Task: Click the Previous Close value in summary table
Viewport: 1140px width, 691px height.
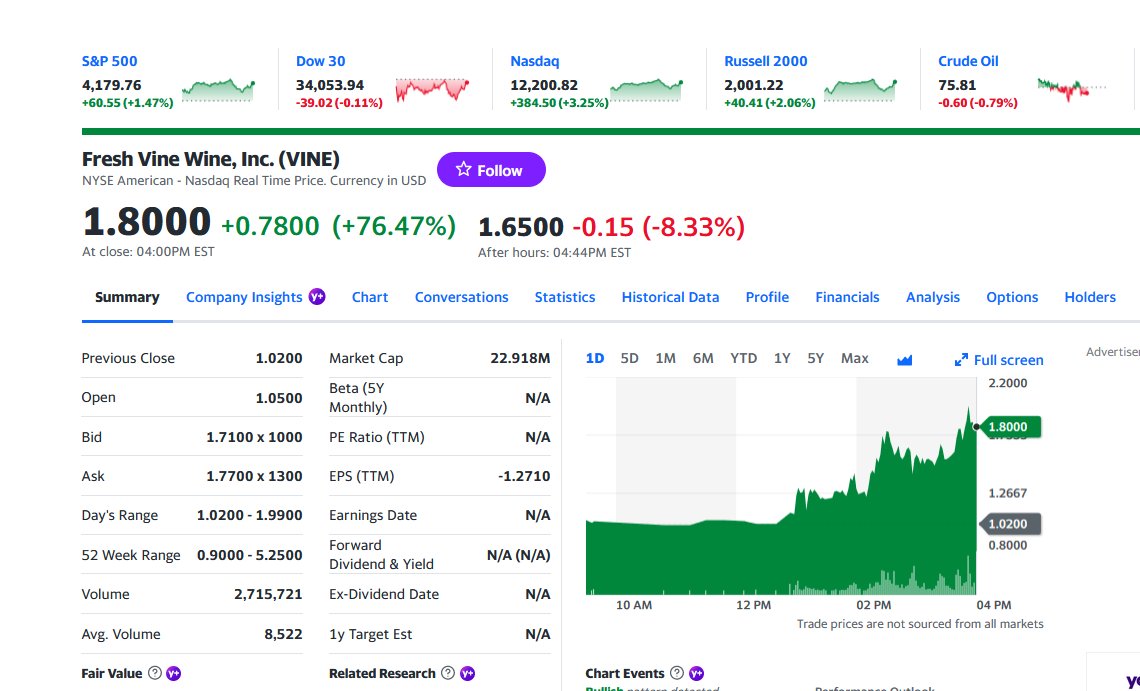Action: click(279, 358)
